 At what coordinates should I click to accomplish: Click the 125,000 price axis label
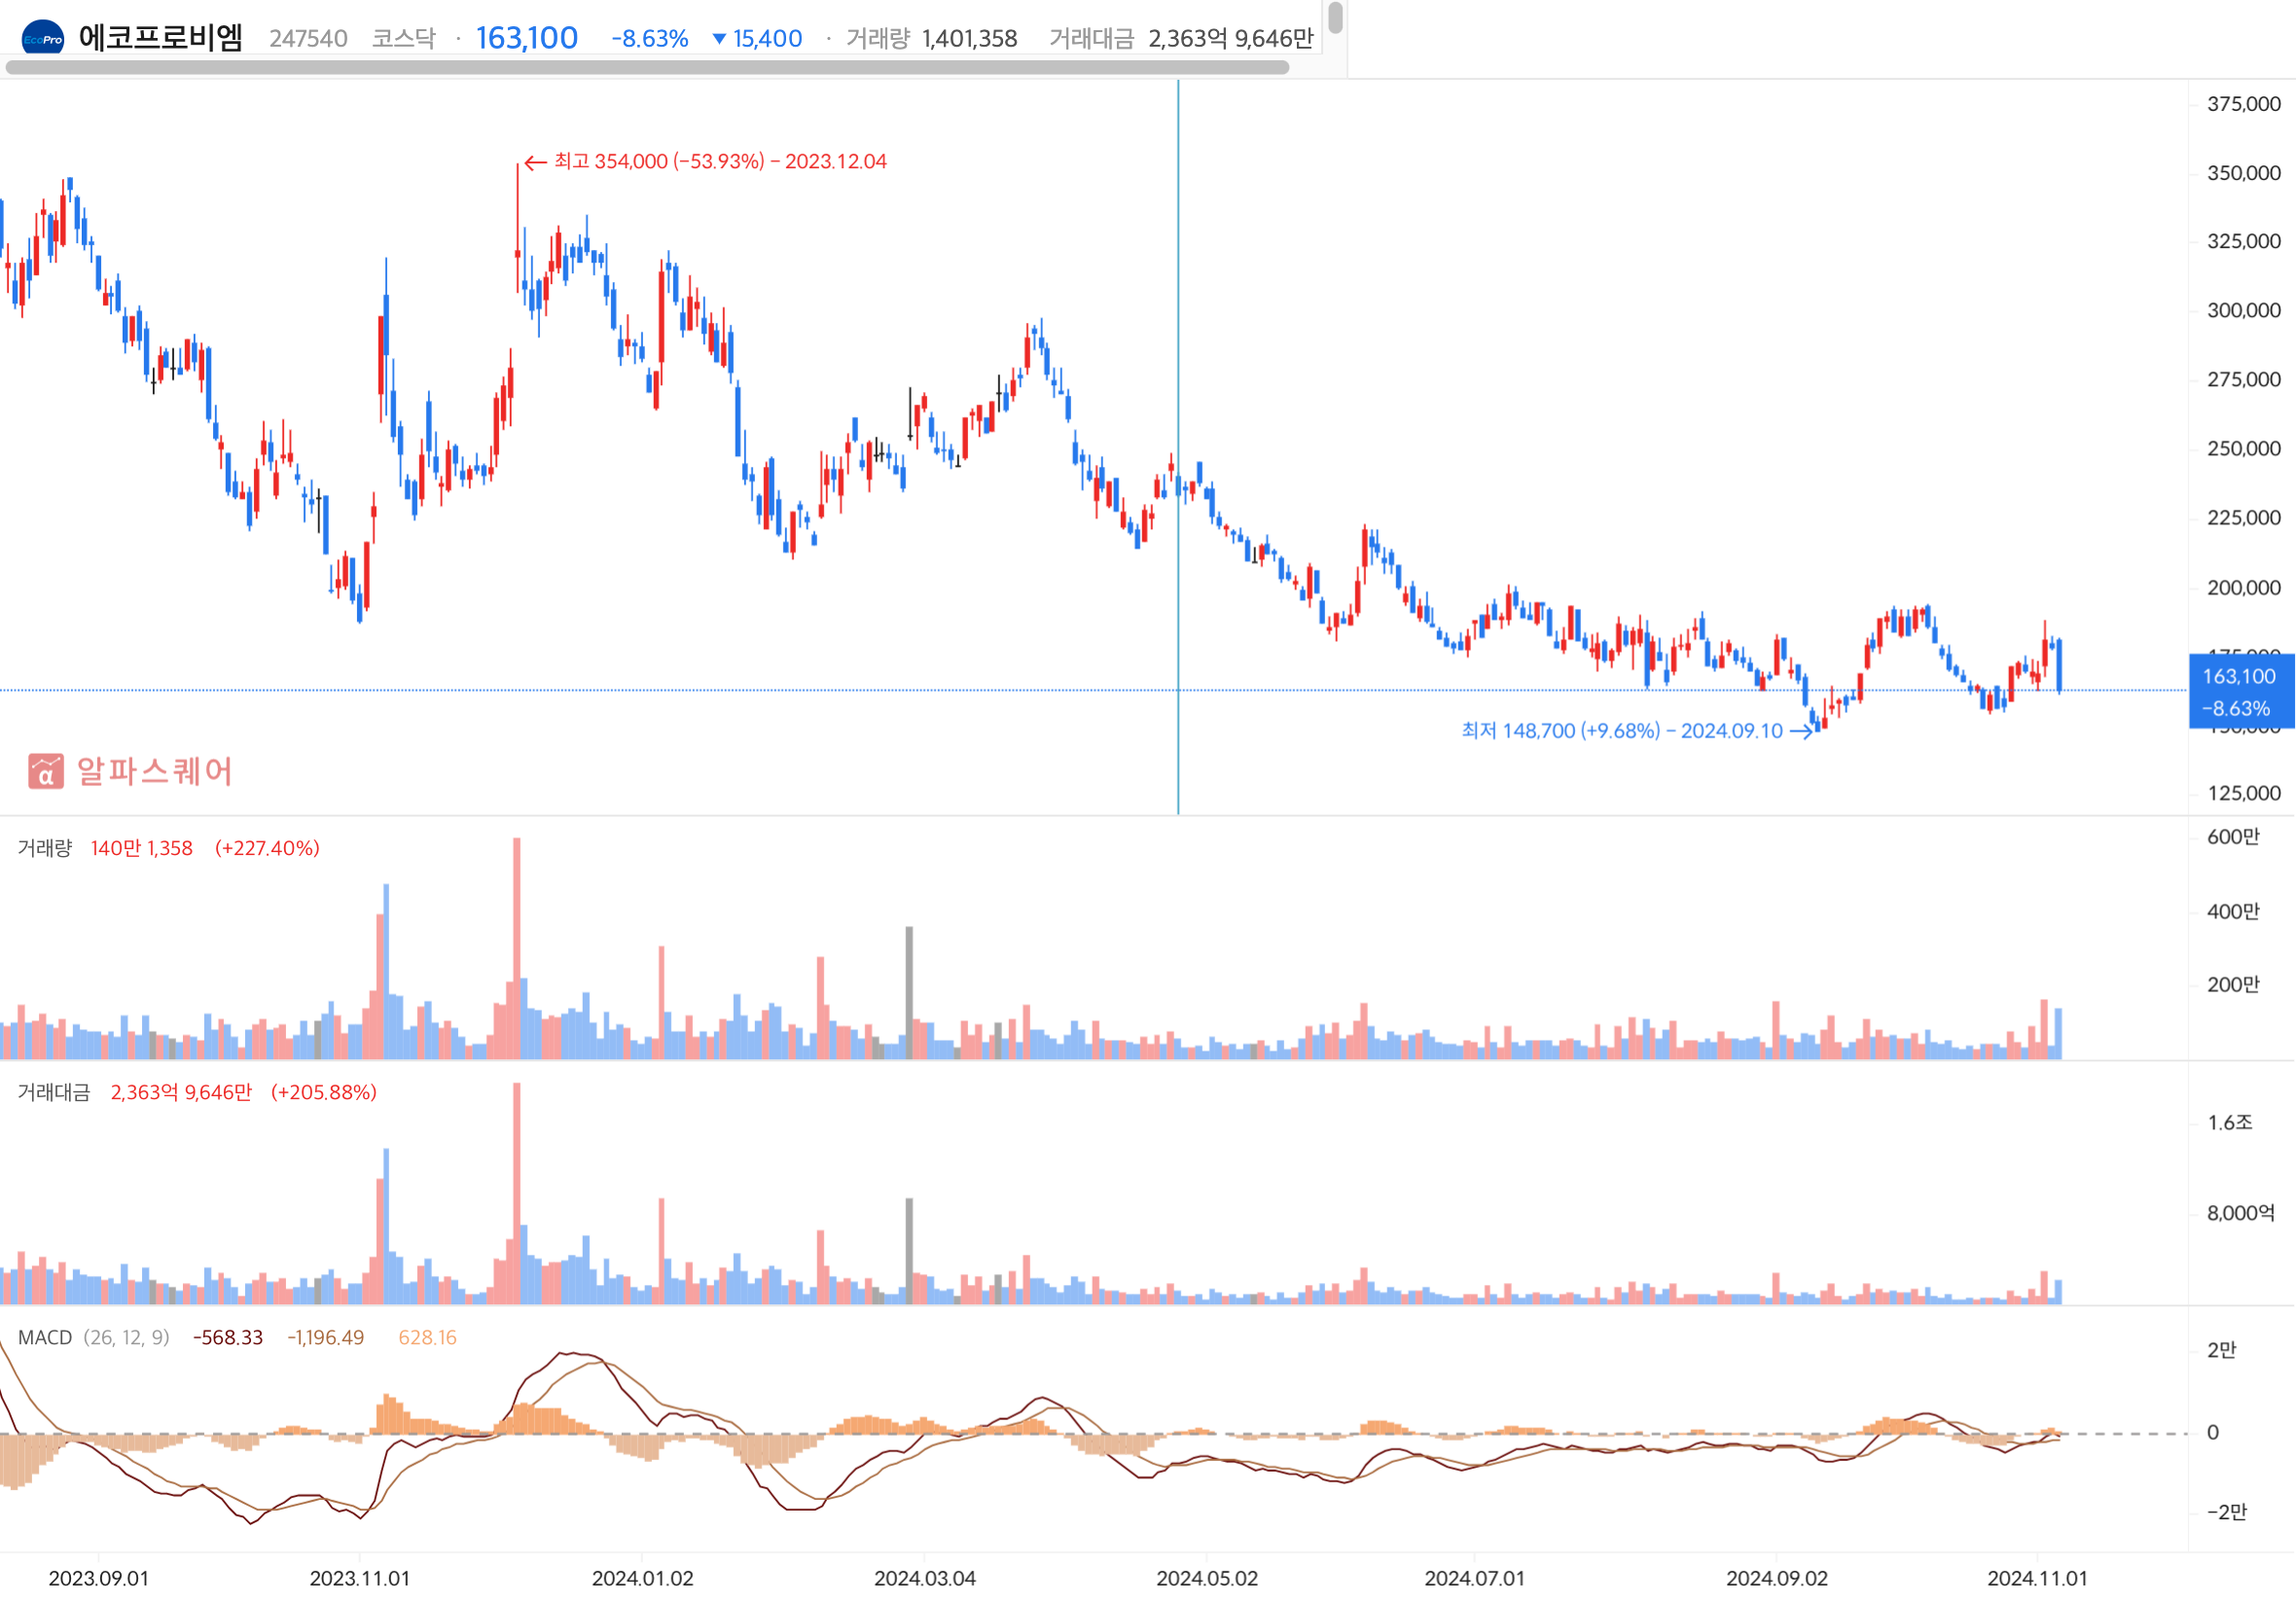pyautogui.click(x=2244, y=793)
